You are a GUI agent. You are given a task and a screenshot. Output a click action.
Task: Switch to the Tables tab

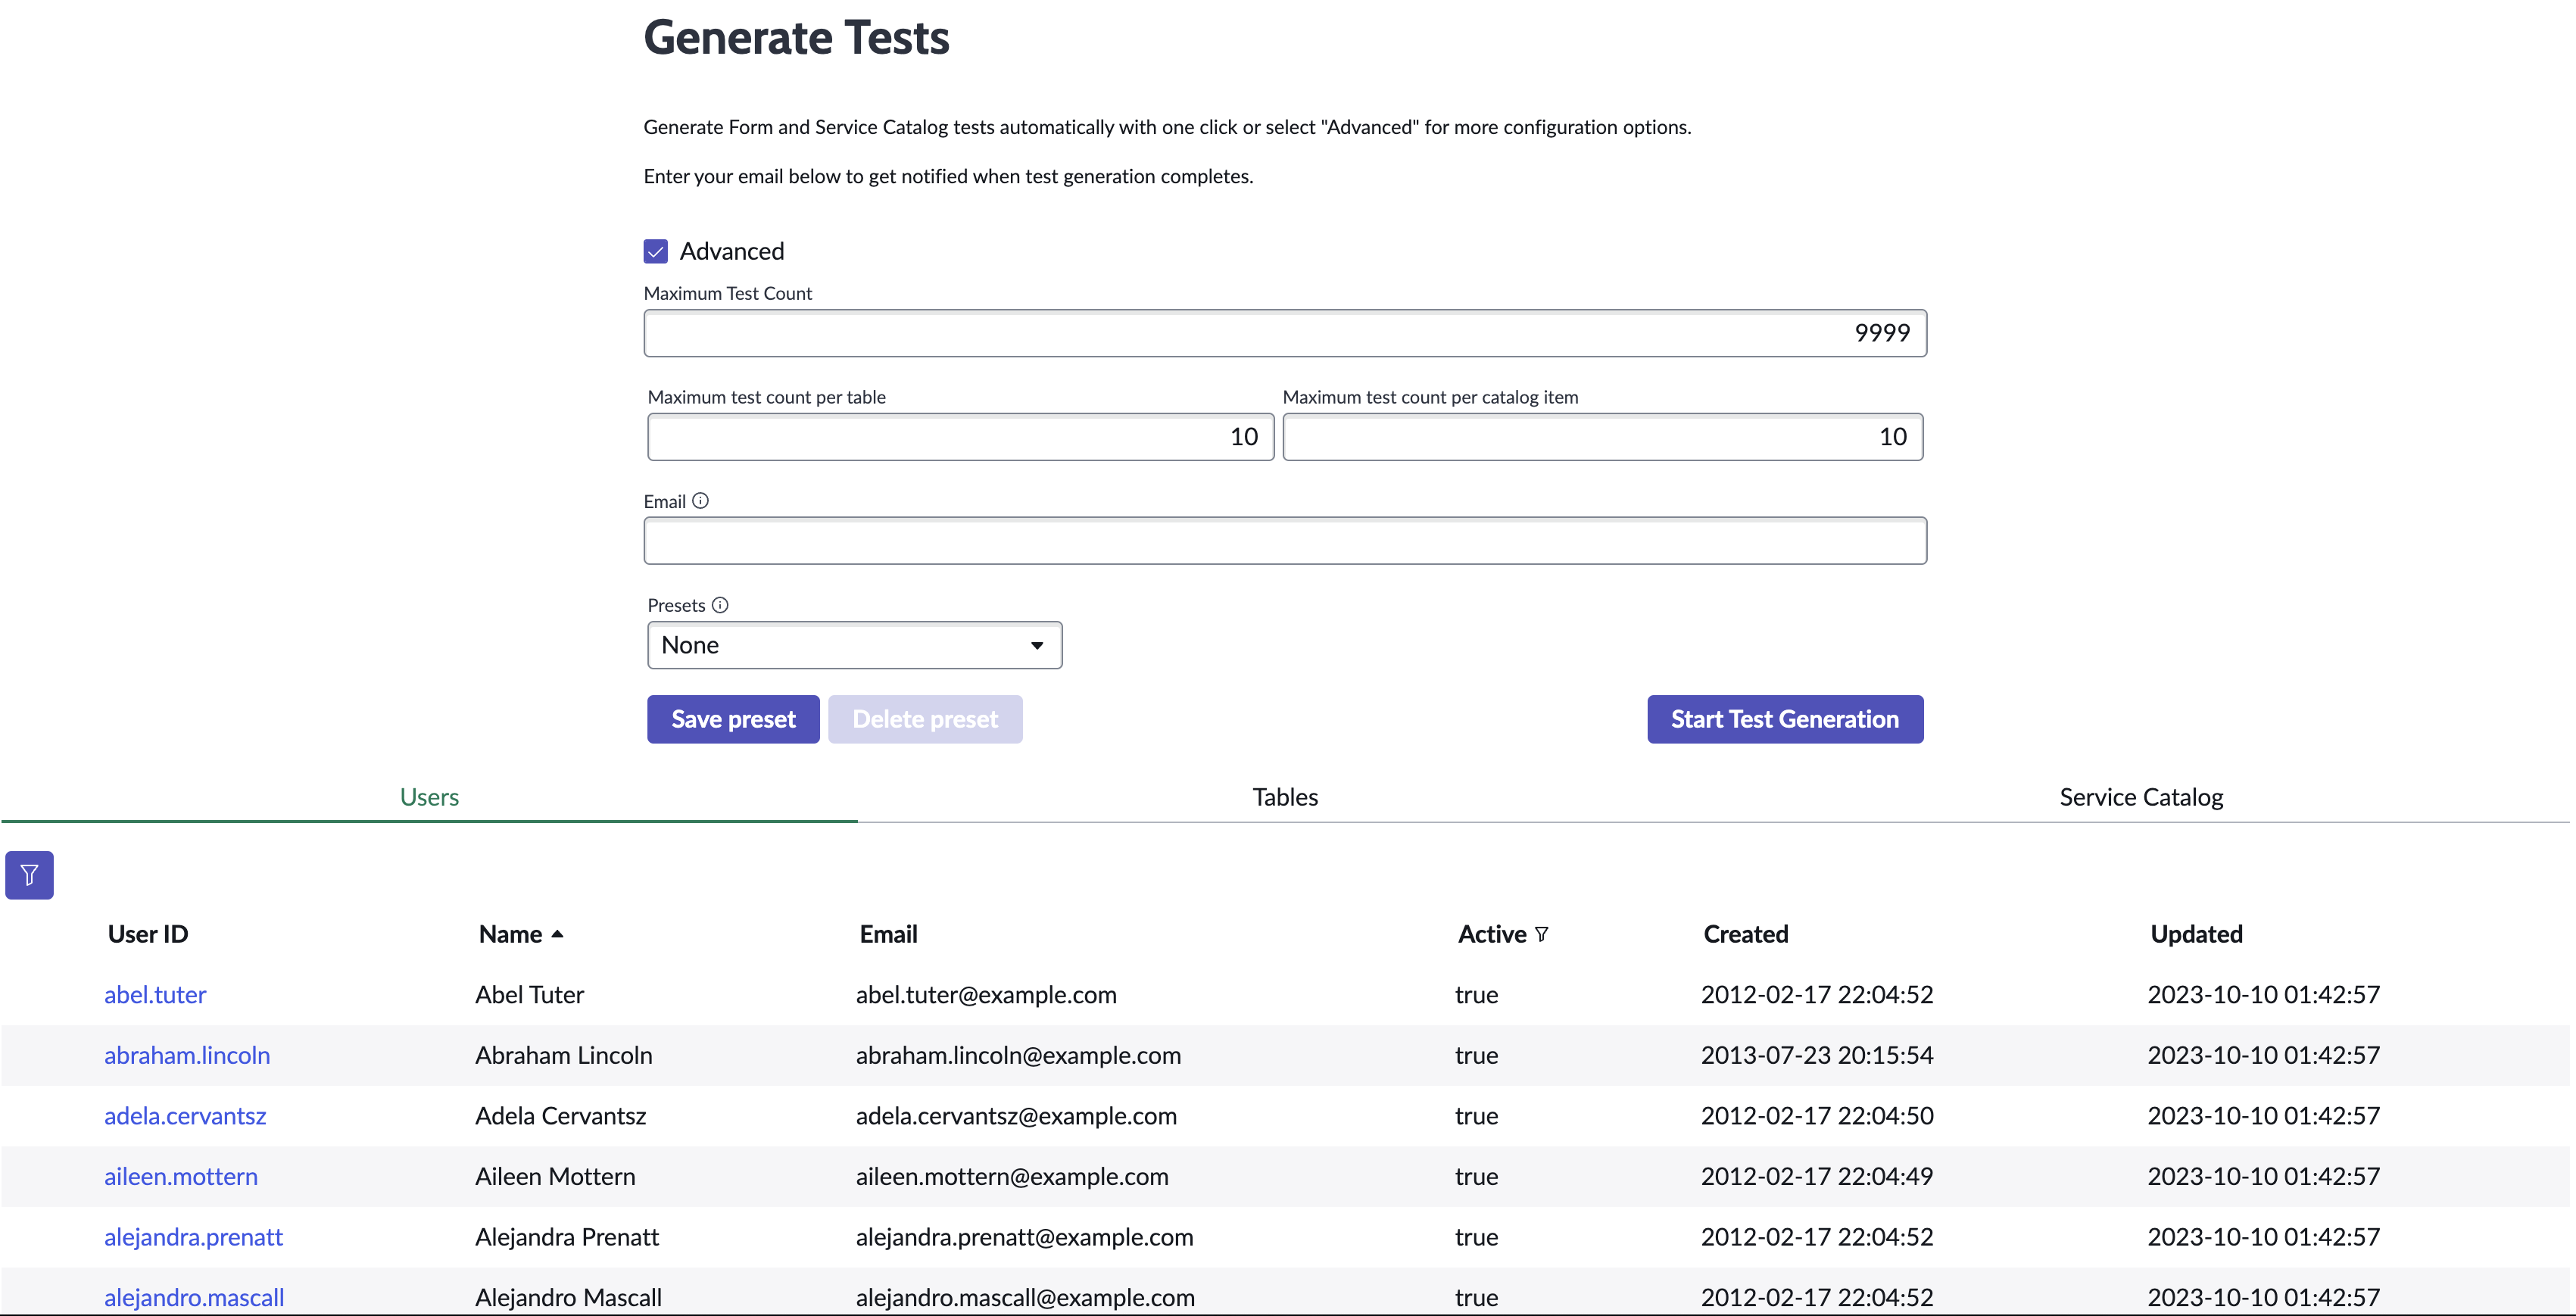coord(1285,797)
